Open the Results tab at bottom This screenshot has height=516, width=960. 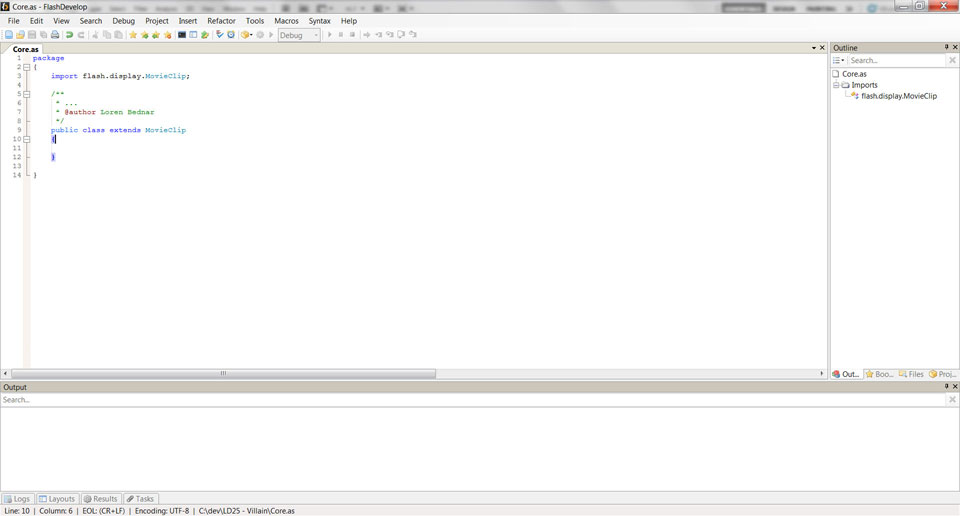tap(100, 499)
